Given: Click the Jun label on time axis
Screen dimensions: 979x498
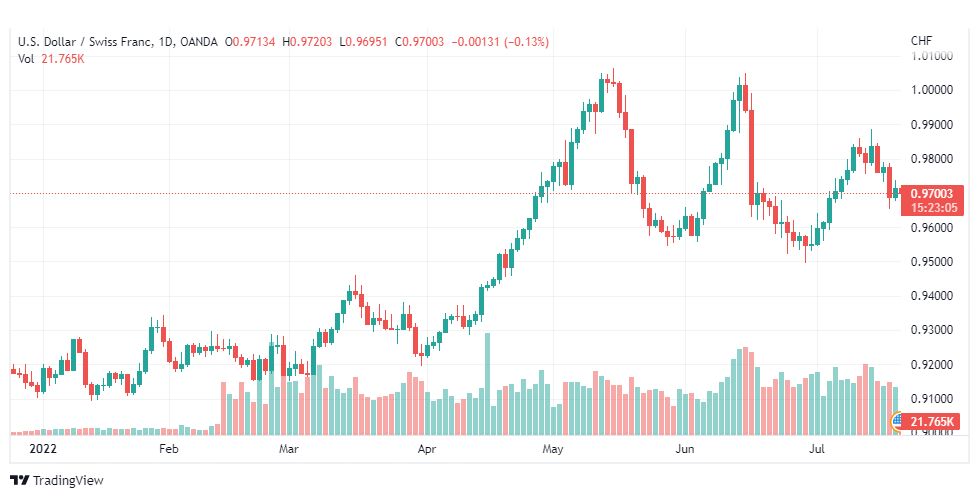Looking at the screenshot, I should [685, 449].
